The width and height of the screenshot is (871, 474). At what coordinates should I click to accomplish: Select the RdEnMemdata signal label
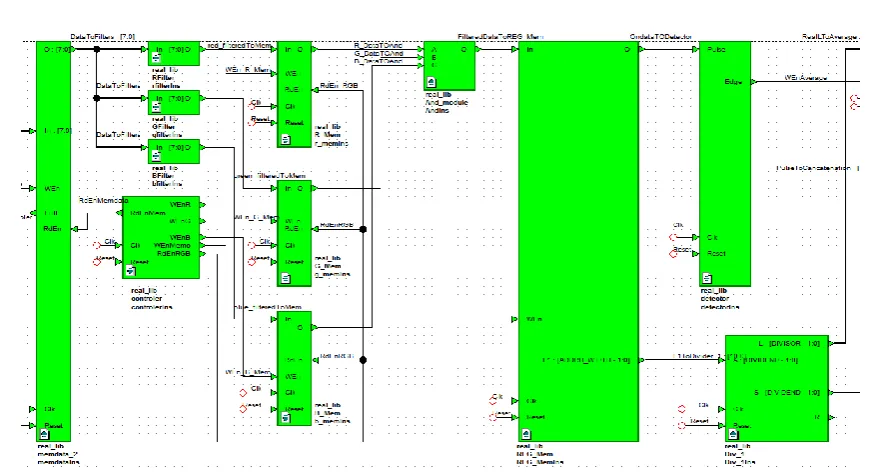(x=103, y=200)
